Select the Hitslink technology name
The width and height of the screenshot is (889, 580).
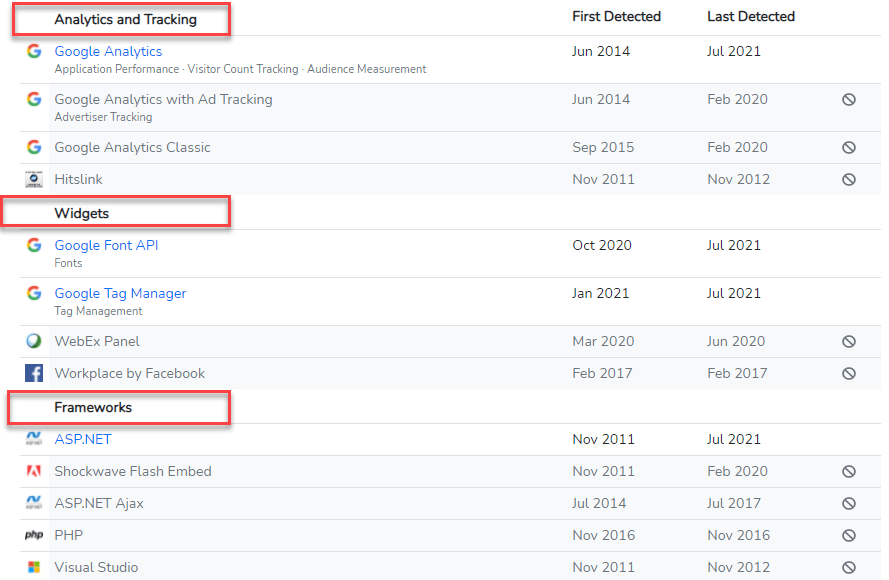point(78,179)
